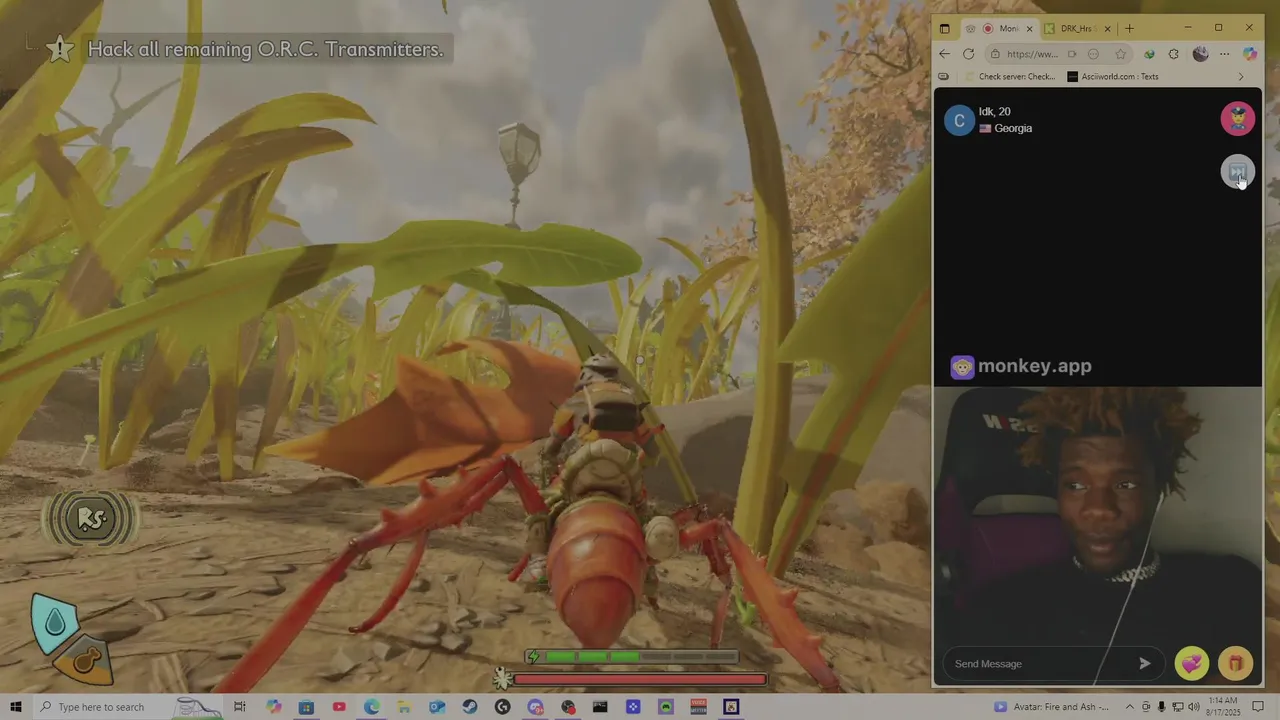View site info lock icon
1280x720 pixels.
click(995, 54)
